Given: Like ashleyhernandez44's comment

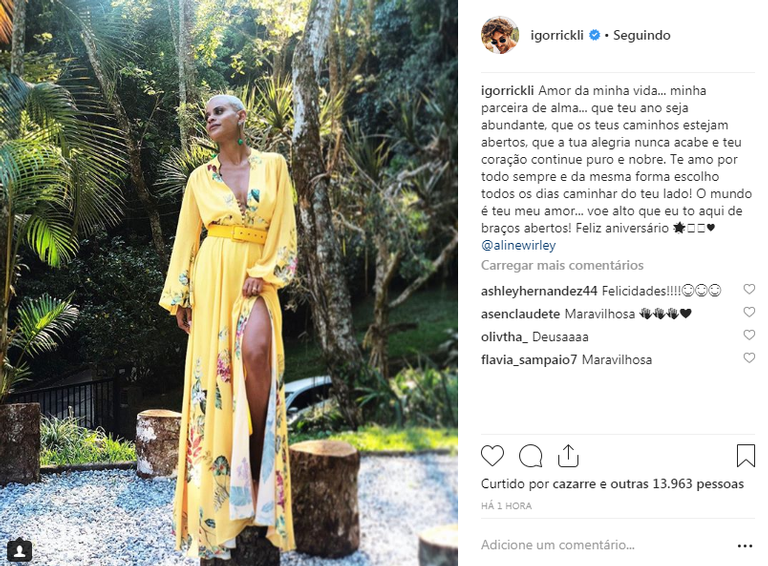Looking at the screenshot, I should [749, 289].
